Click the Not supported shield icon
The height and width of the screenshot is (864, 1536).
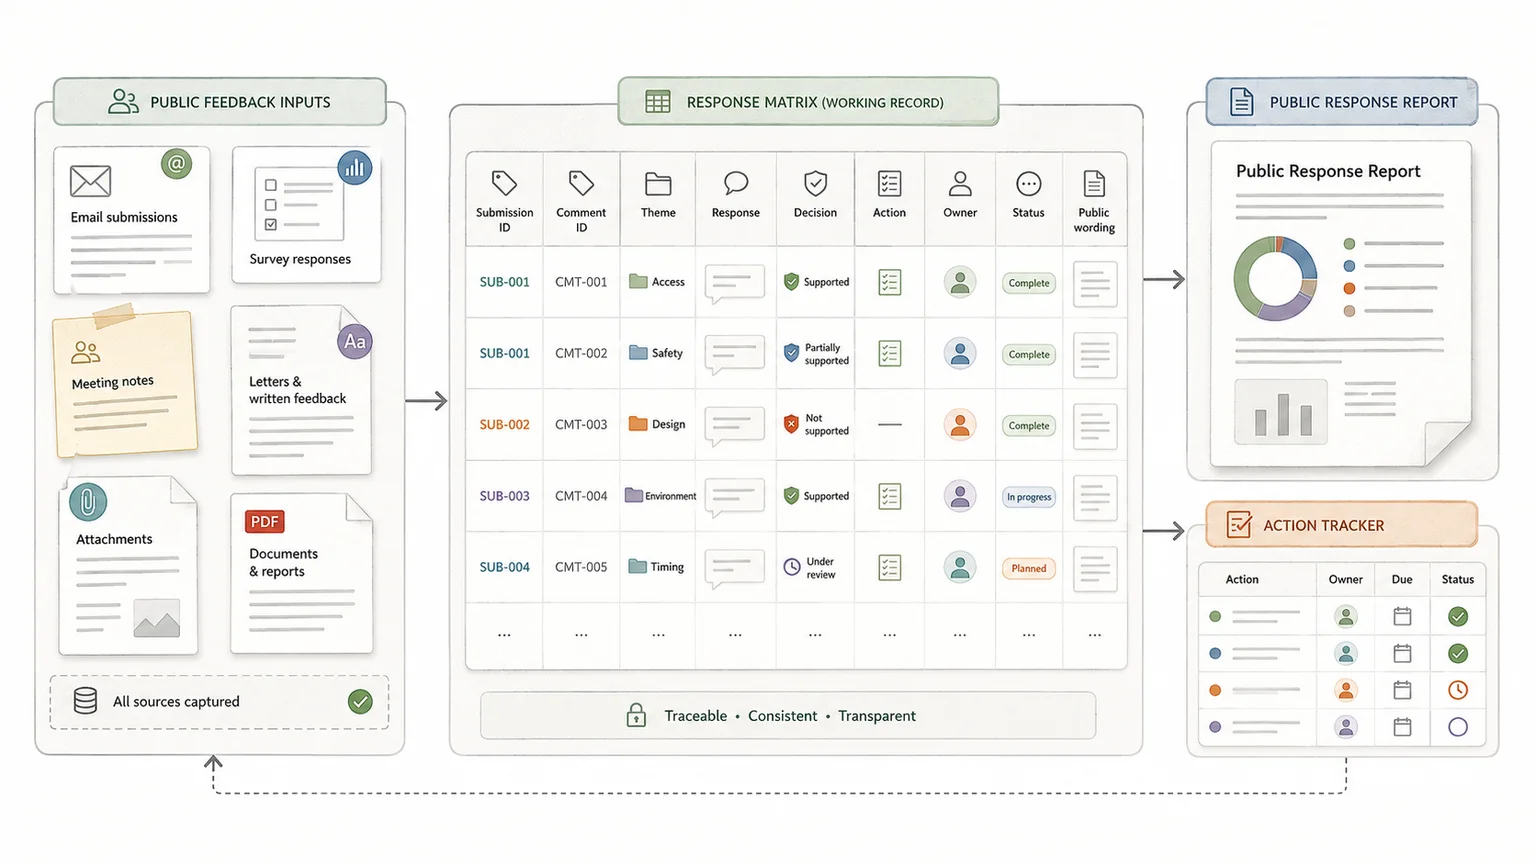792,424
